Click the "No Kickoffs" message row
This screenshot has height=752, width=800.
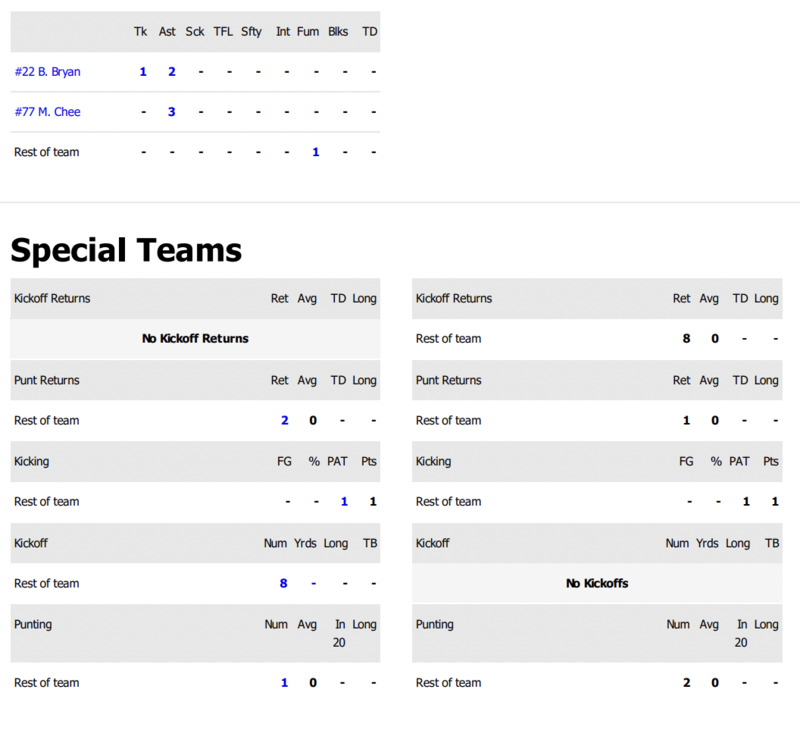(x=597, y=583)
